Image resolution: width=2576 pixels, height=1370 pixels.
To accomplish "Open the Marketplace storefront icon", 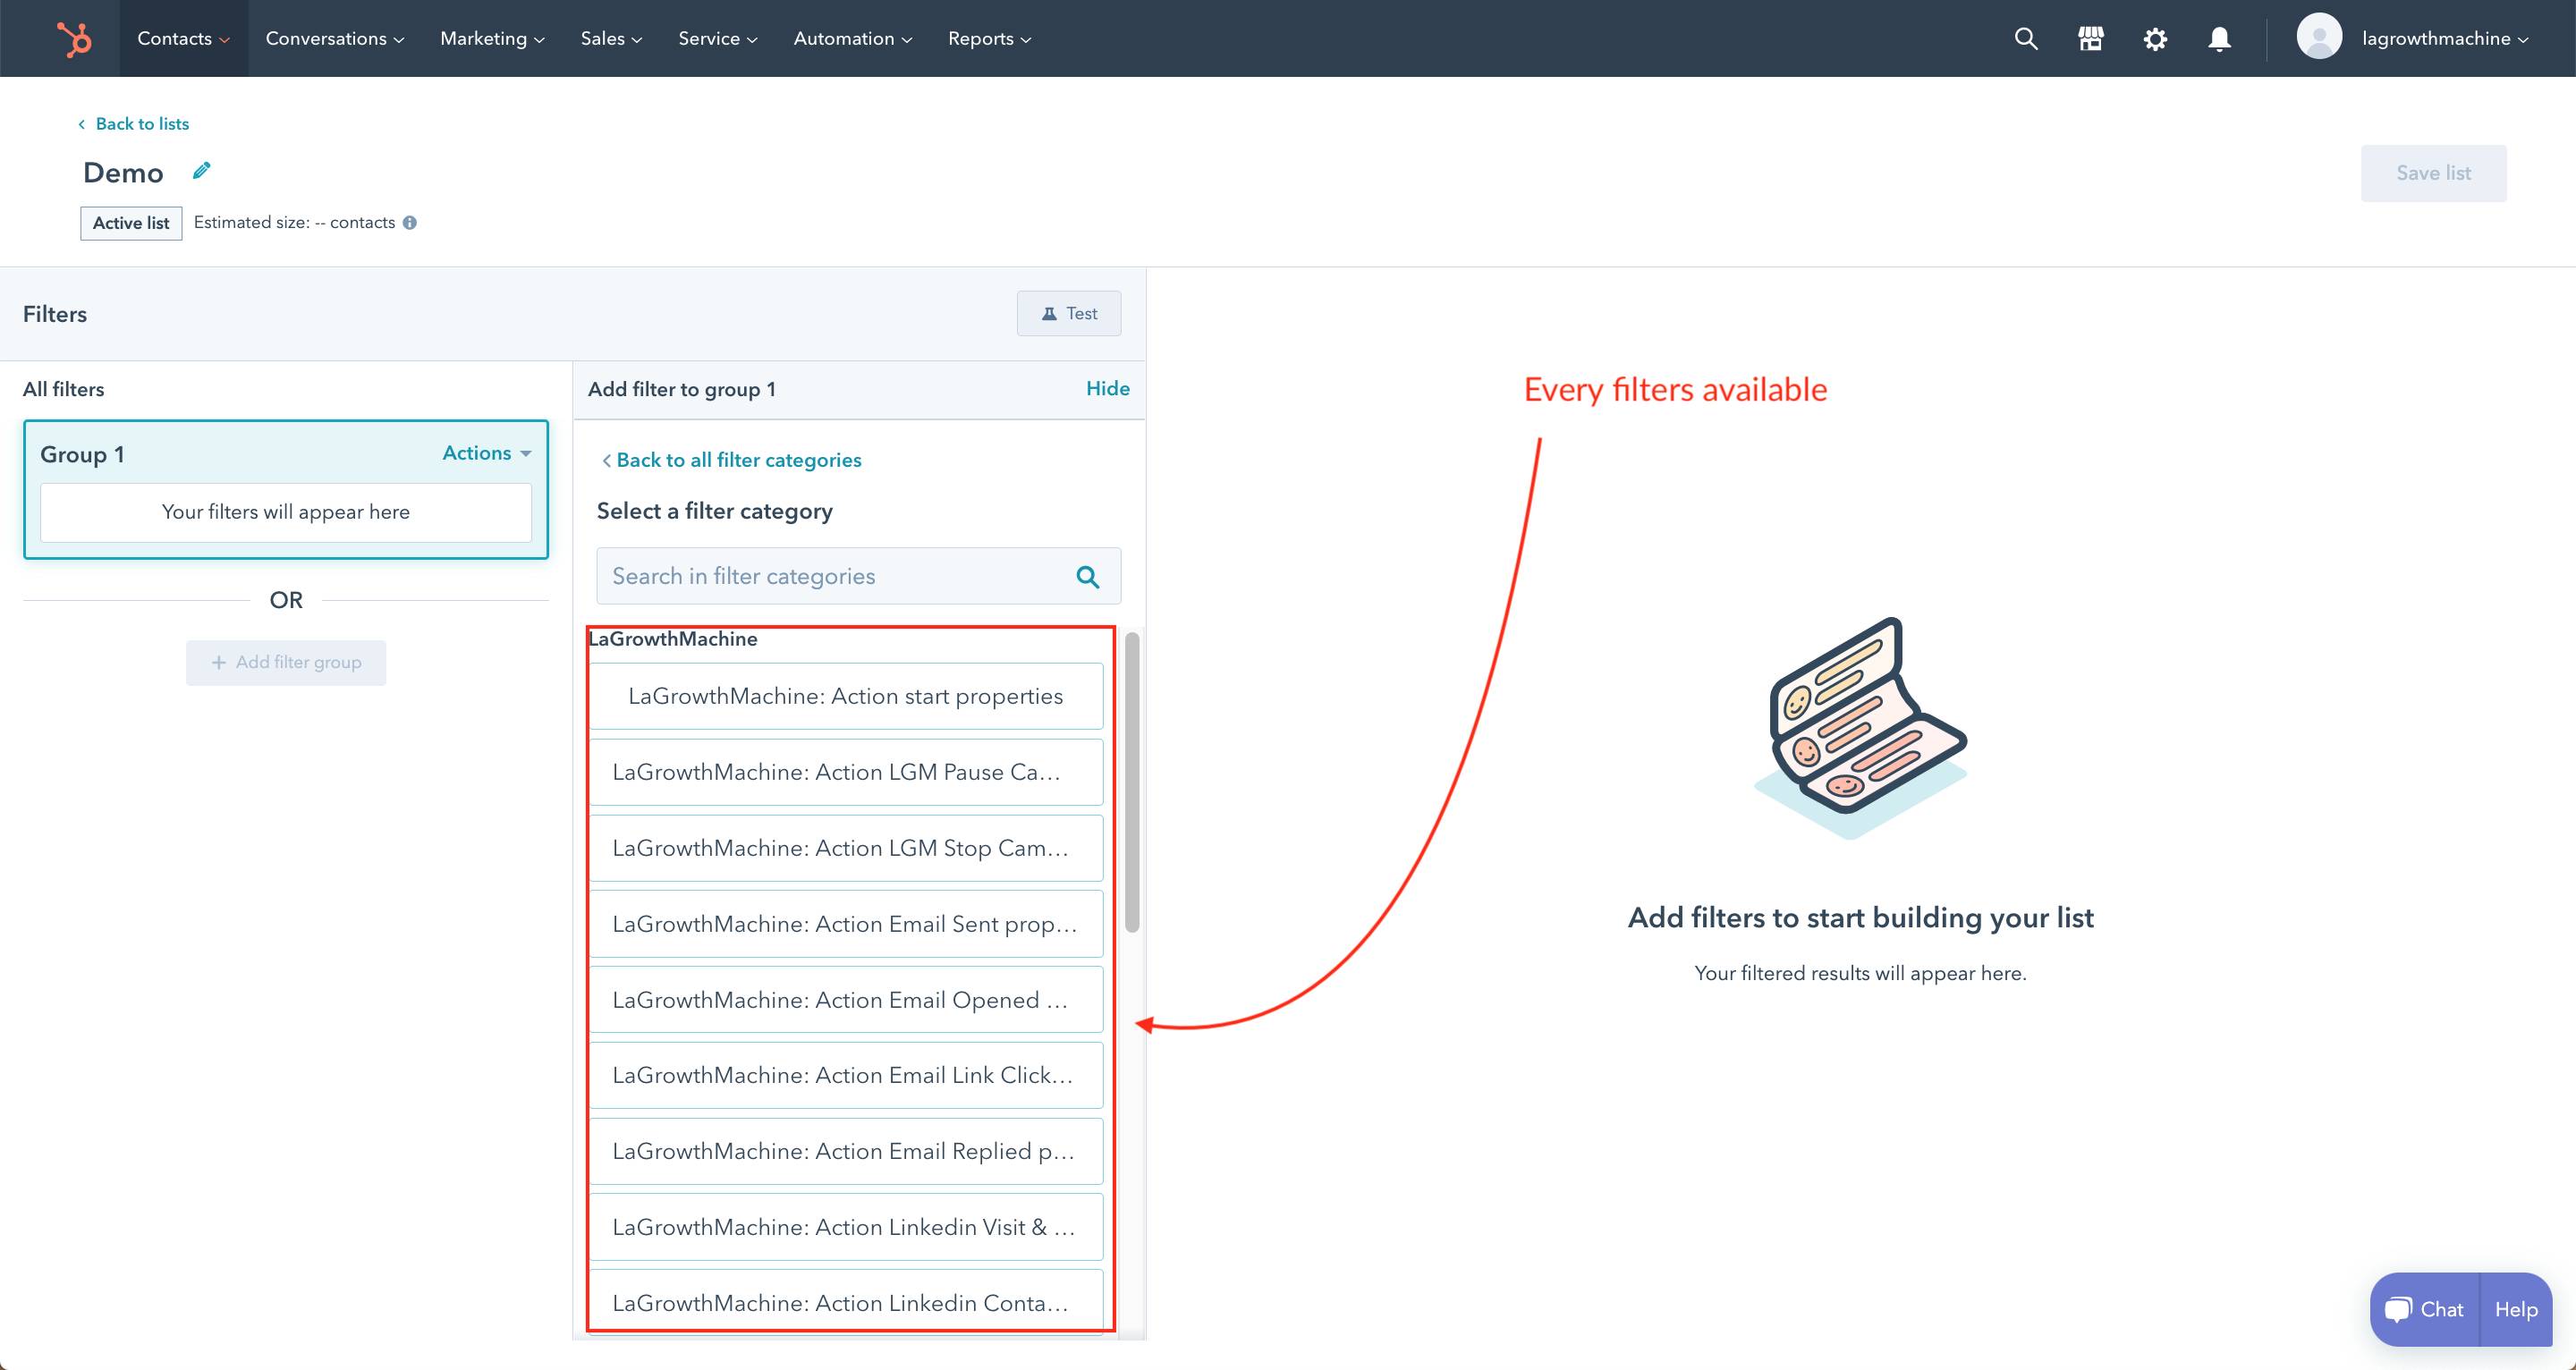I will click(x=2090, y=39).
